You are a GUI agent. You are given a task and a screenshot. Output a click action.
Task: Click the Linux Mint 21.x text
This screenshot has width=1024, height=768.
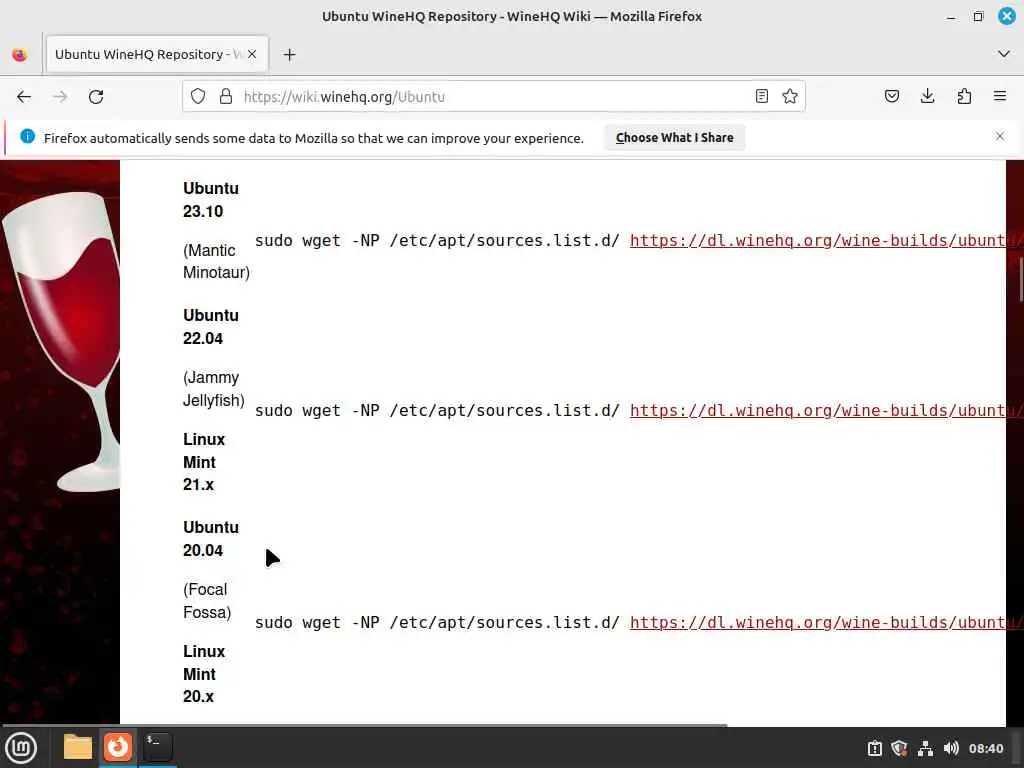click(204, 462)
